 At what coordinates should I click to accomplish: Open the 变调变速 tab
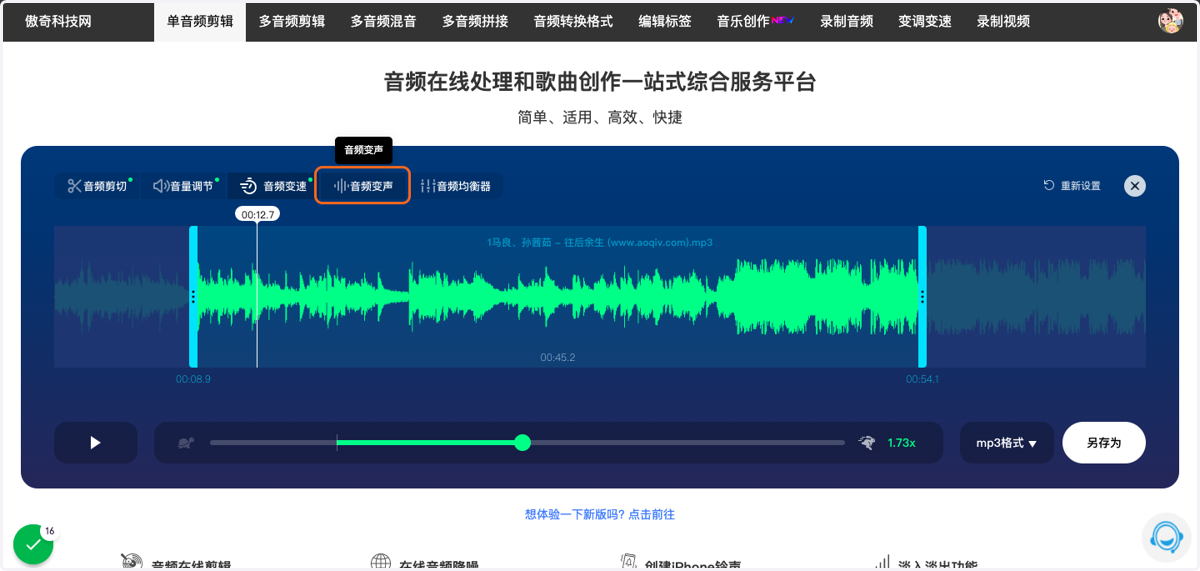coord(925,21)
